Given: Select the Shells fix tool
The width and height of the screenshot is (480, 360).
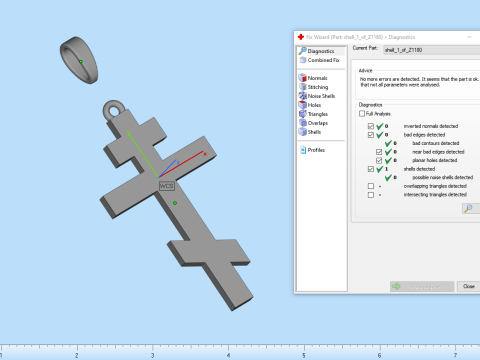Looking at the screenshot, I should click(310, 132).
